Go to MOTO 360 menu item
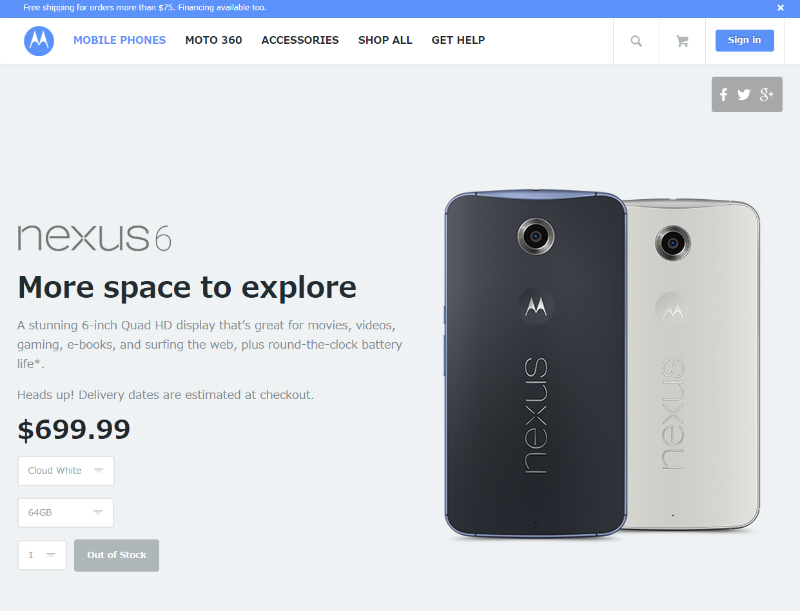Viewport: 800px width, 611px height. 213,40
